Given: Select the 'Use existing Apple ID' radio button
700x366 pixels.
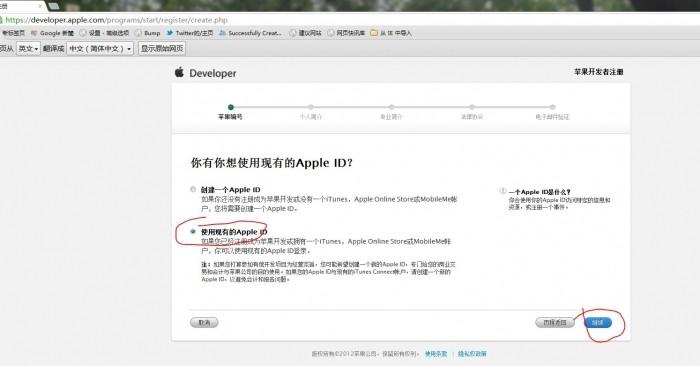Looking at the screenshot, I should coord(193,231).
